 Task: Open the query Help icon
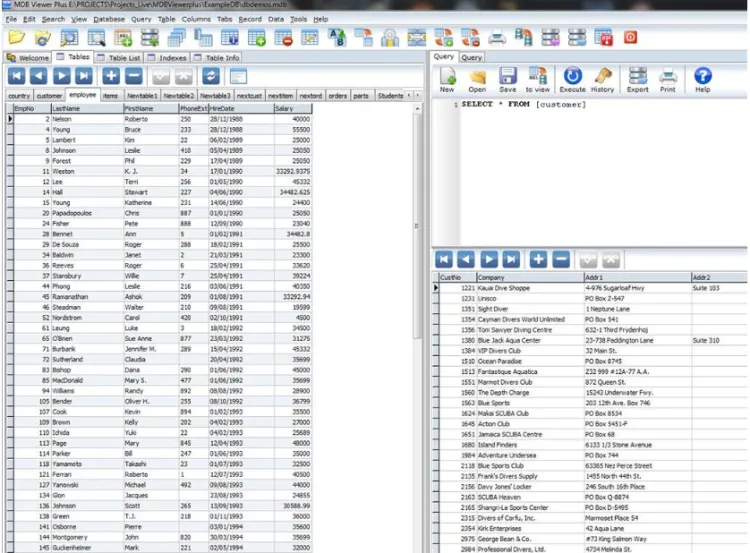click(x=703, y=78)
